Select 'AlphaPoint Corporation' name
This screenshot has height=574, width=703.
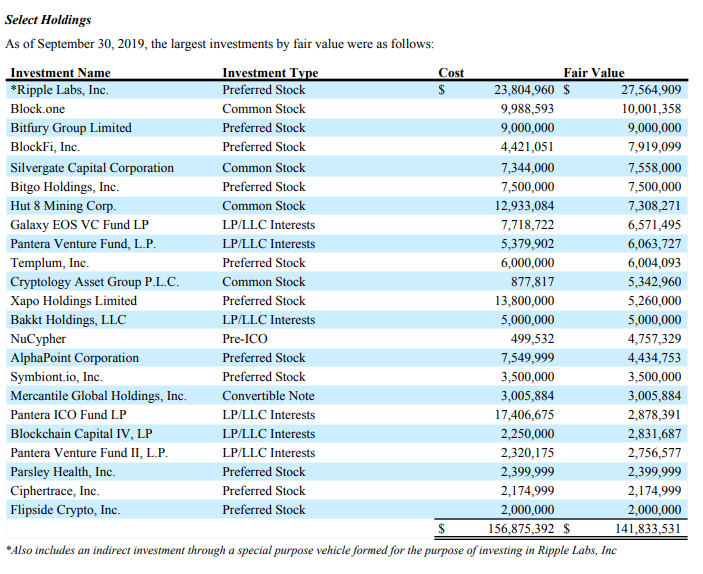click(x=74, y=358)
